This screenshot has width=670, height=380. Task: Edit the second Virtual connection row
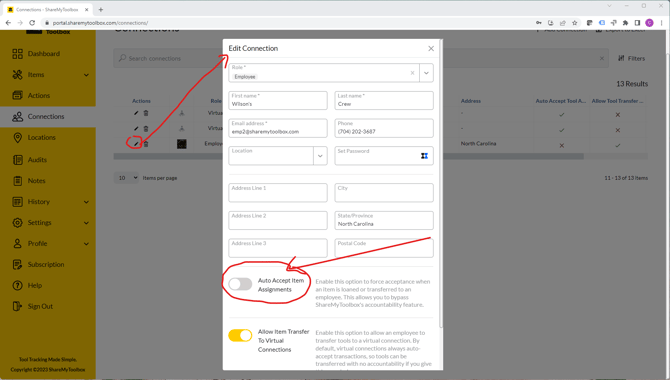pos(136,129)
